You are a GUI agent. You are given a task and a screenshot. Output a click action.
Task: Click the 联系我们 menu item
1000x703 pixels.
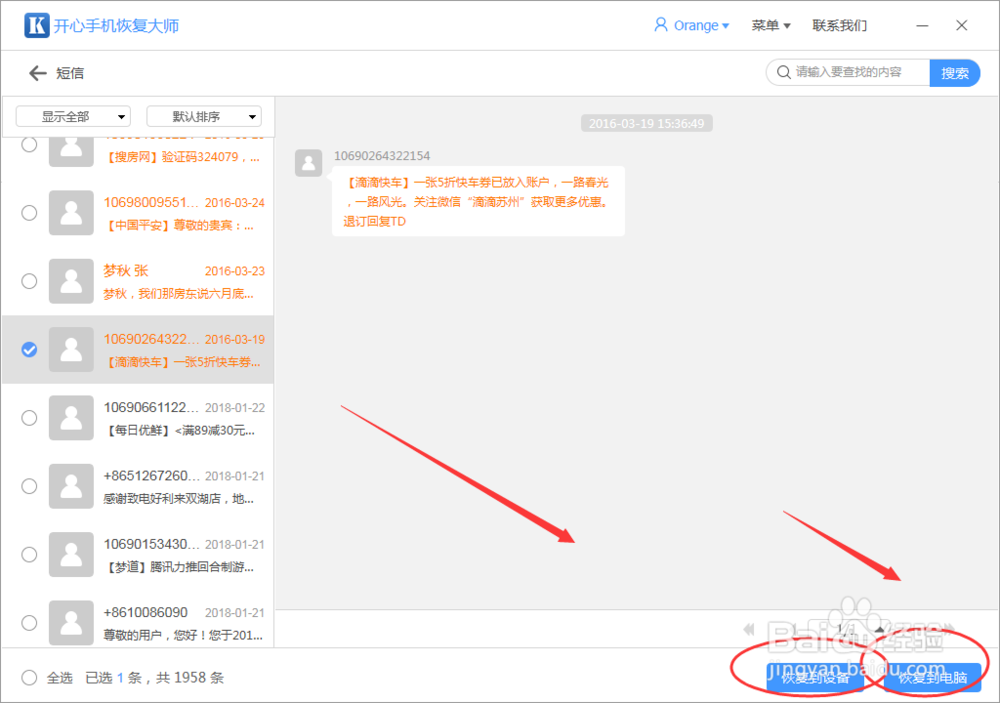[840, 25]
